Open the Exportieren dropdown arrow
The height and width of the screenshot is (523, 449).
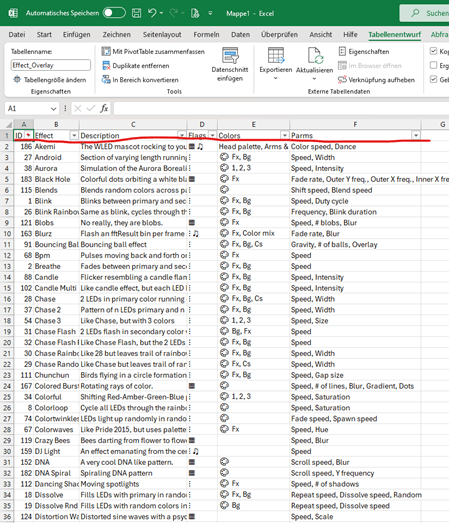pos(276,79)
